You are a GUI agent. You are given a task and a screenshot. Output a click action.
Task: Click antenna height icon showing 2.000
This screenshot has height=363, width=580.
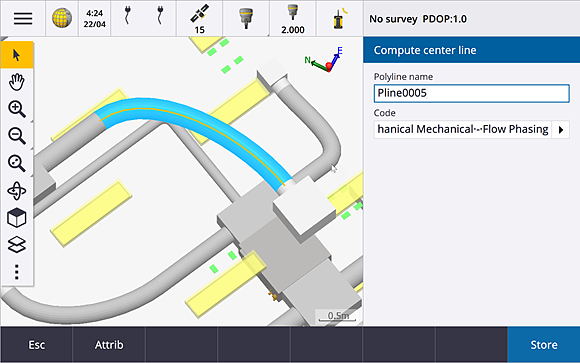(293, 19)
